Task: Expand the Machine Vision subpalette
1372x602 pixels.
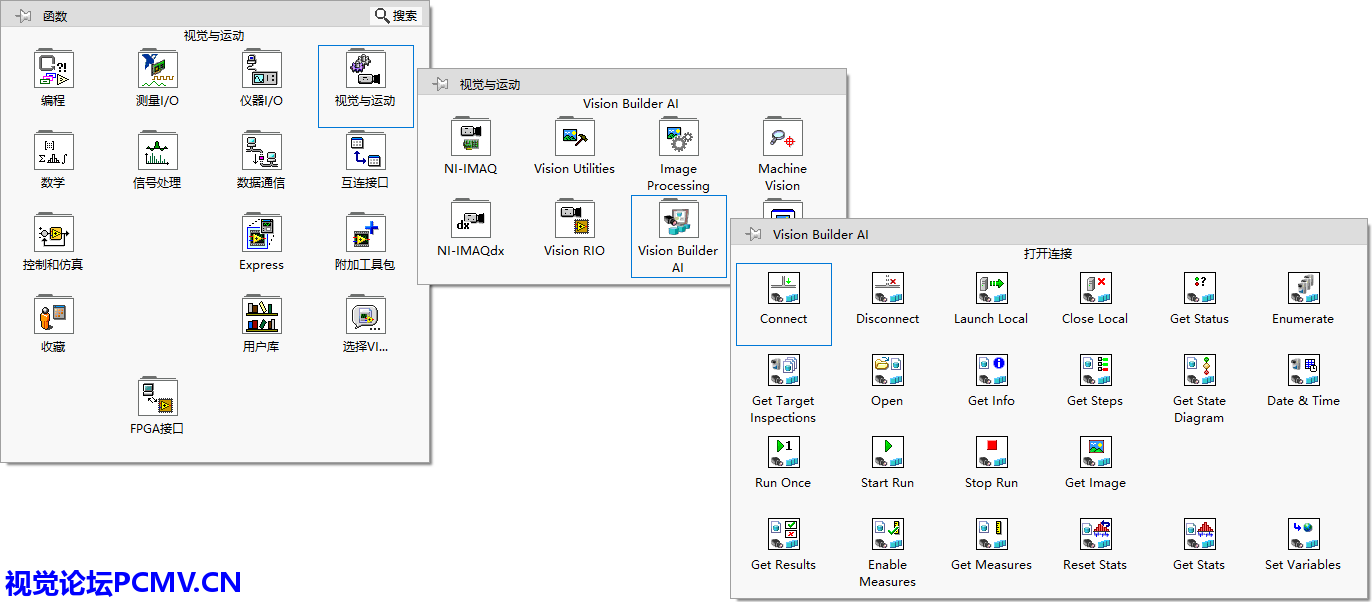Action: tap(782, 138)
